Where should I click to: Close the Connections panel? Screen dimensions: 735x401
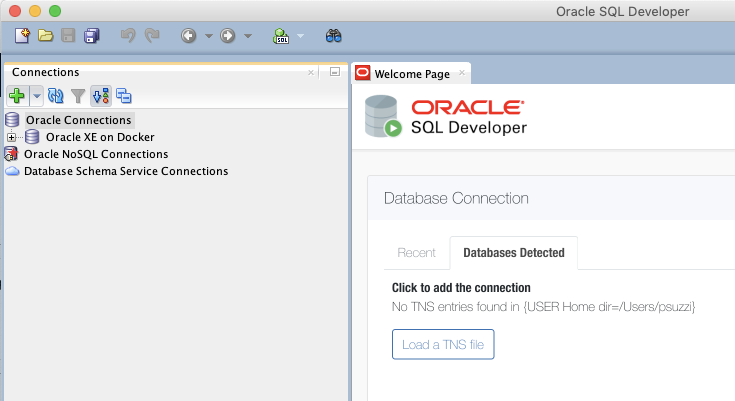tap(311, 73)
